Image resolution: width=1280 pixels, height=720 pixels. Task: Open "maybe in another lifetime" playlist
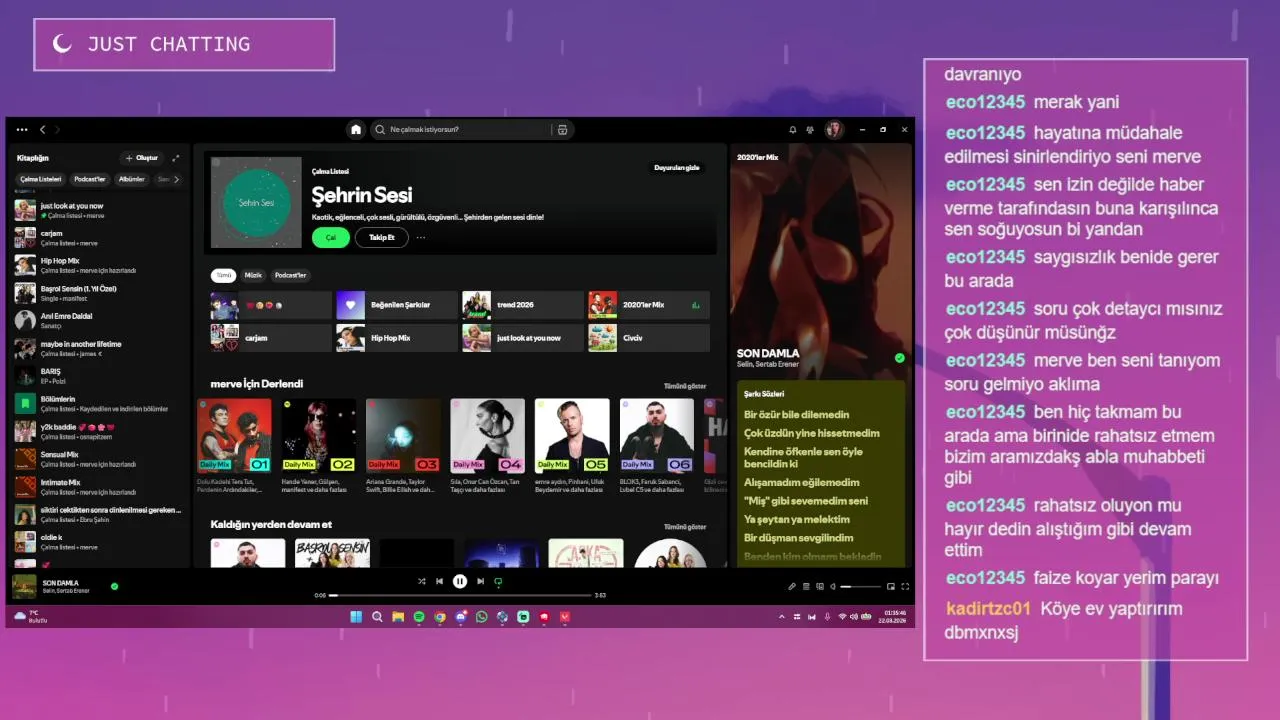point(98,348)
